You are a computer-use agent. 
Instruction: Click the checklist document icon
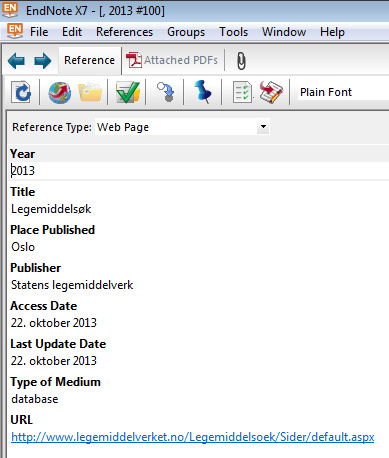pos(242,92)
